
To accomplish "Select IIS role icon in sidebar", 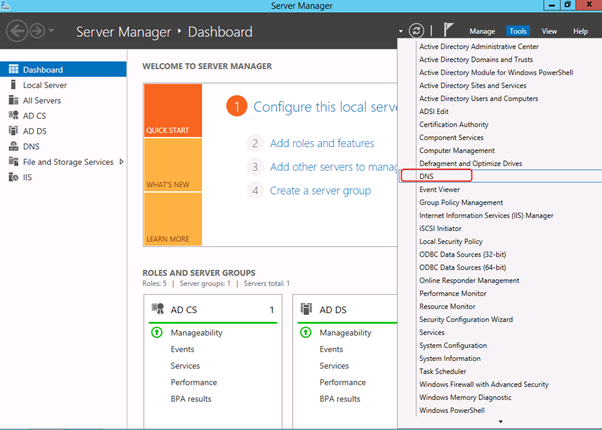I will [x=13, y=177].
